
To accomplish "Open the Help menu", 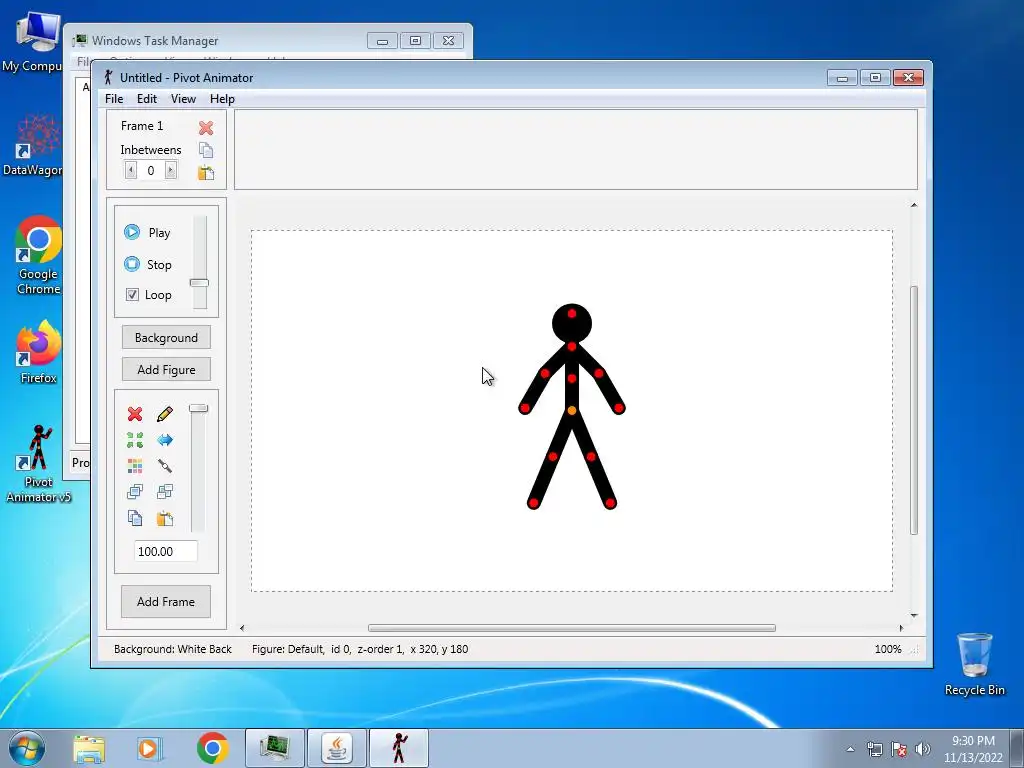I will (222, 99).
